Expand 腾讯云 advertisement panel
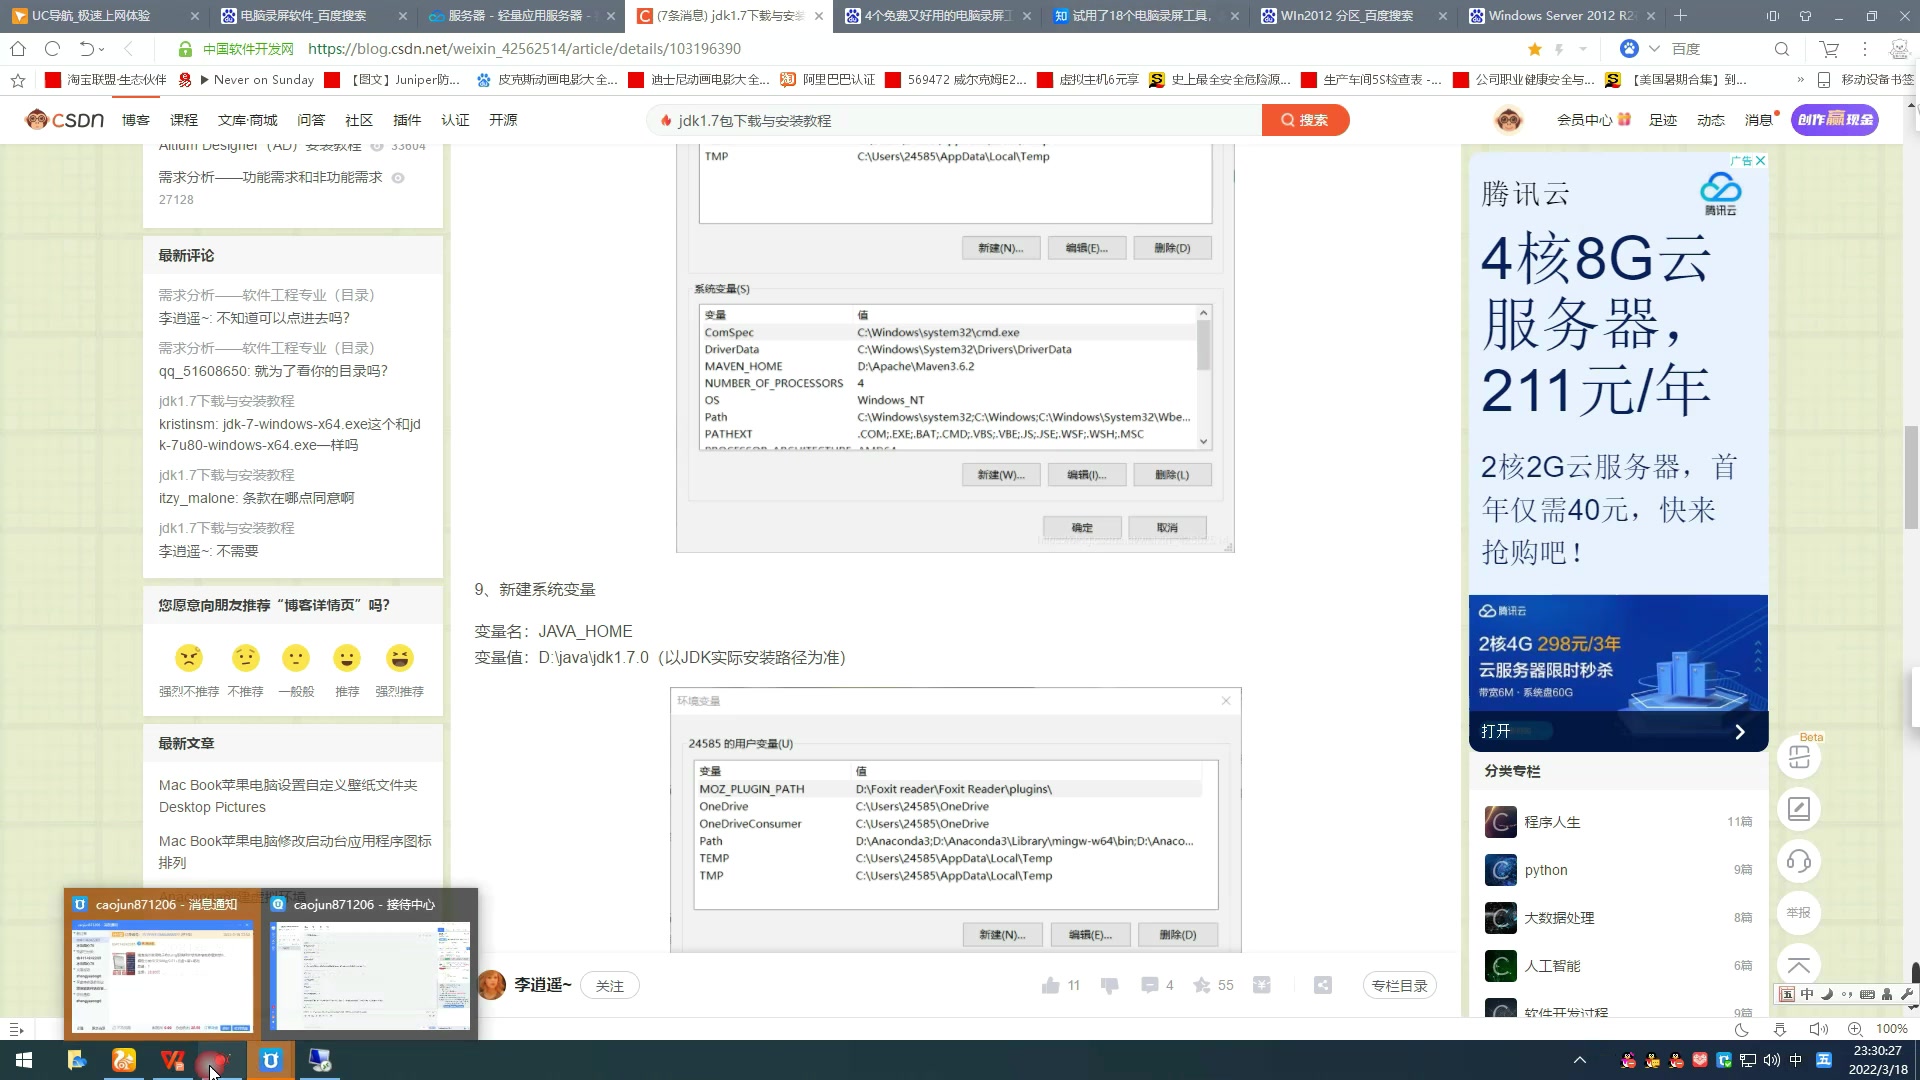 coord(1742,731)
